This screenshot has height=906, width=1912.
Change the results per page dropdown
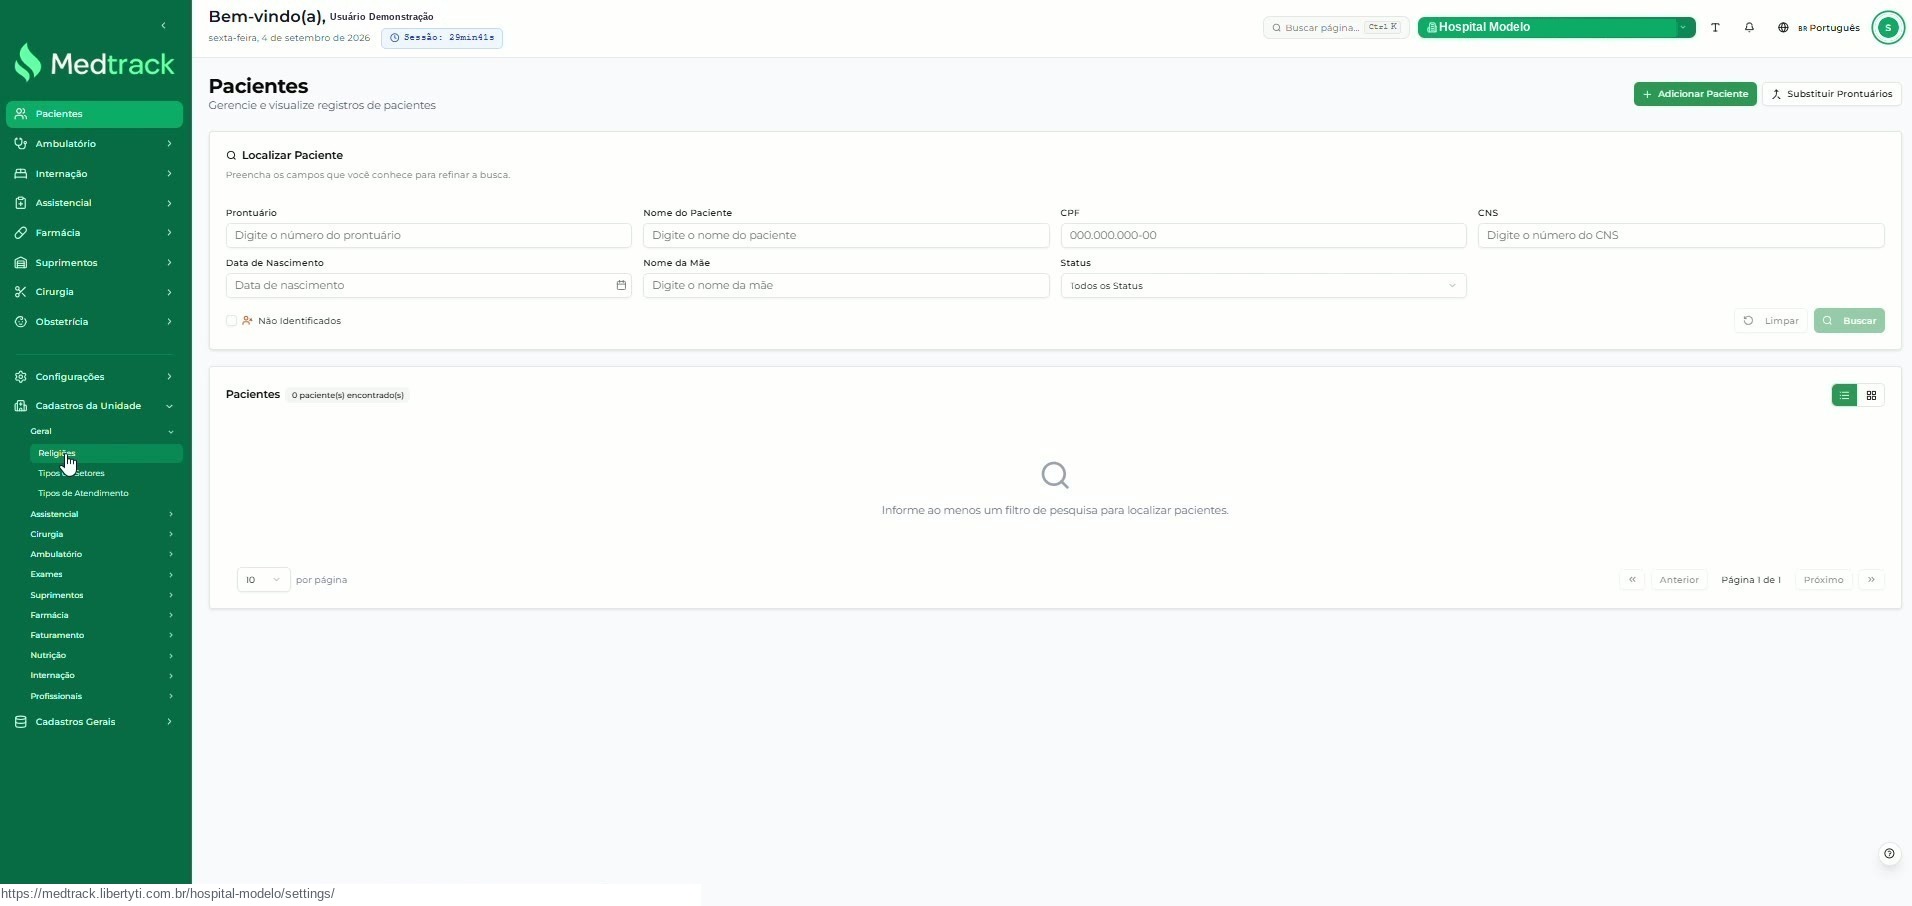[x=263, y=580]
